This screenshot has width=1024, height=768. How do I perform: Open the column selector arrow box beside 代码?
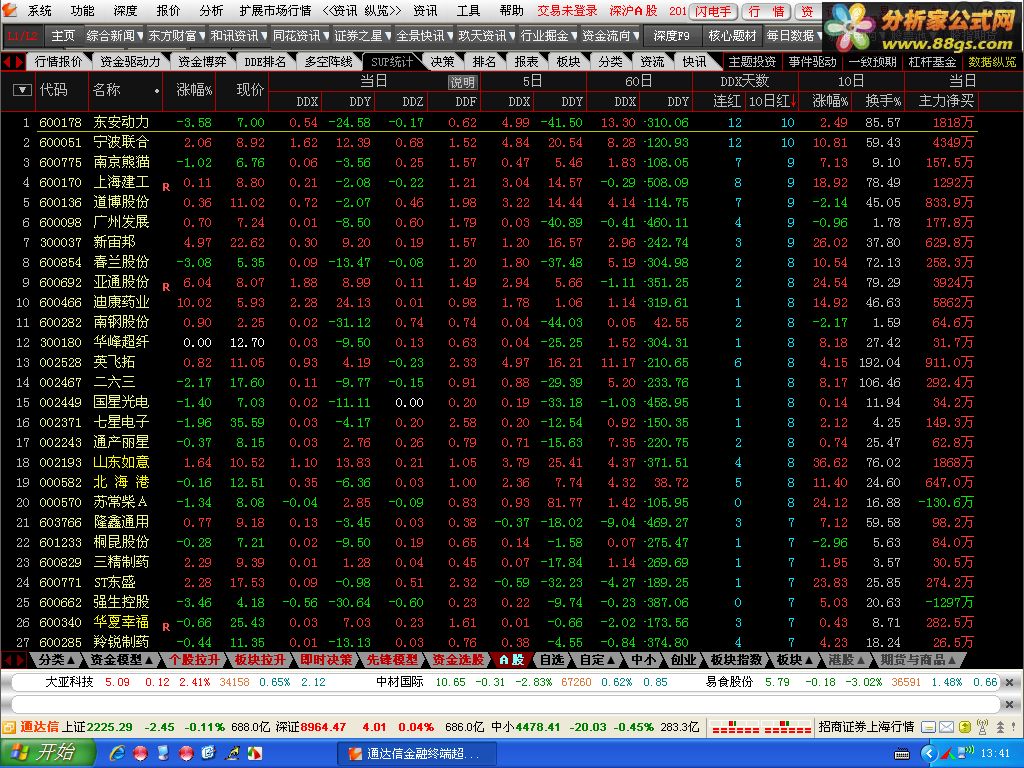click(22, 89)
